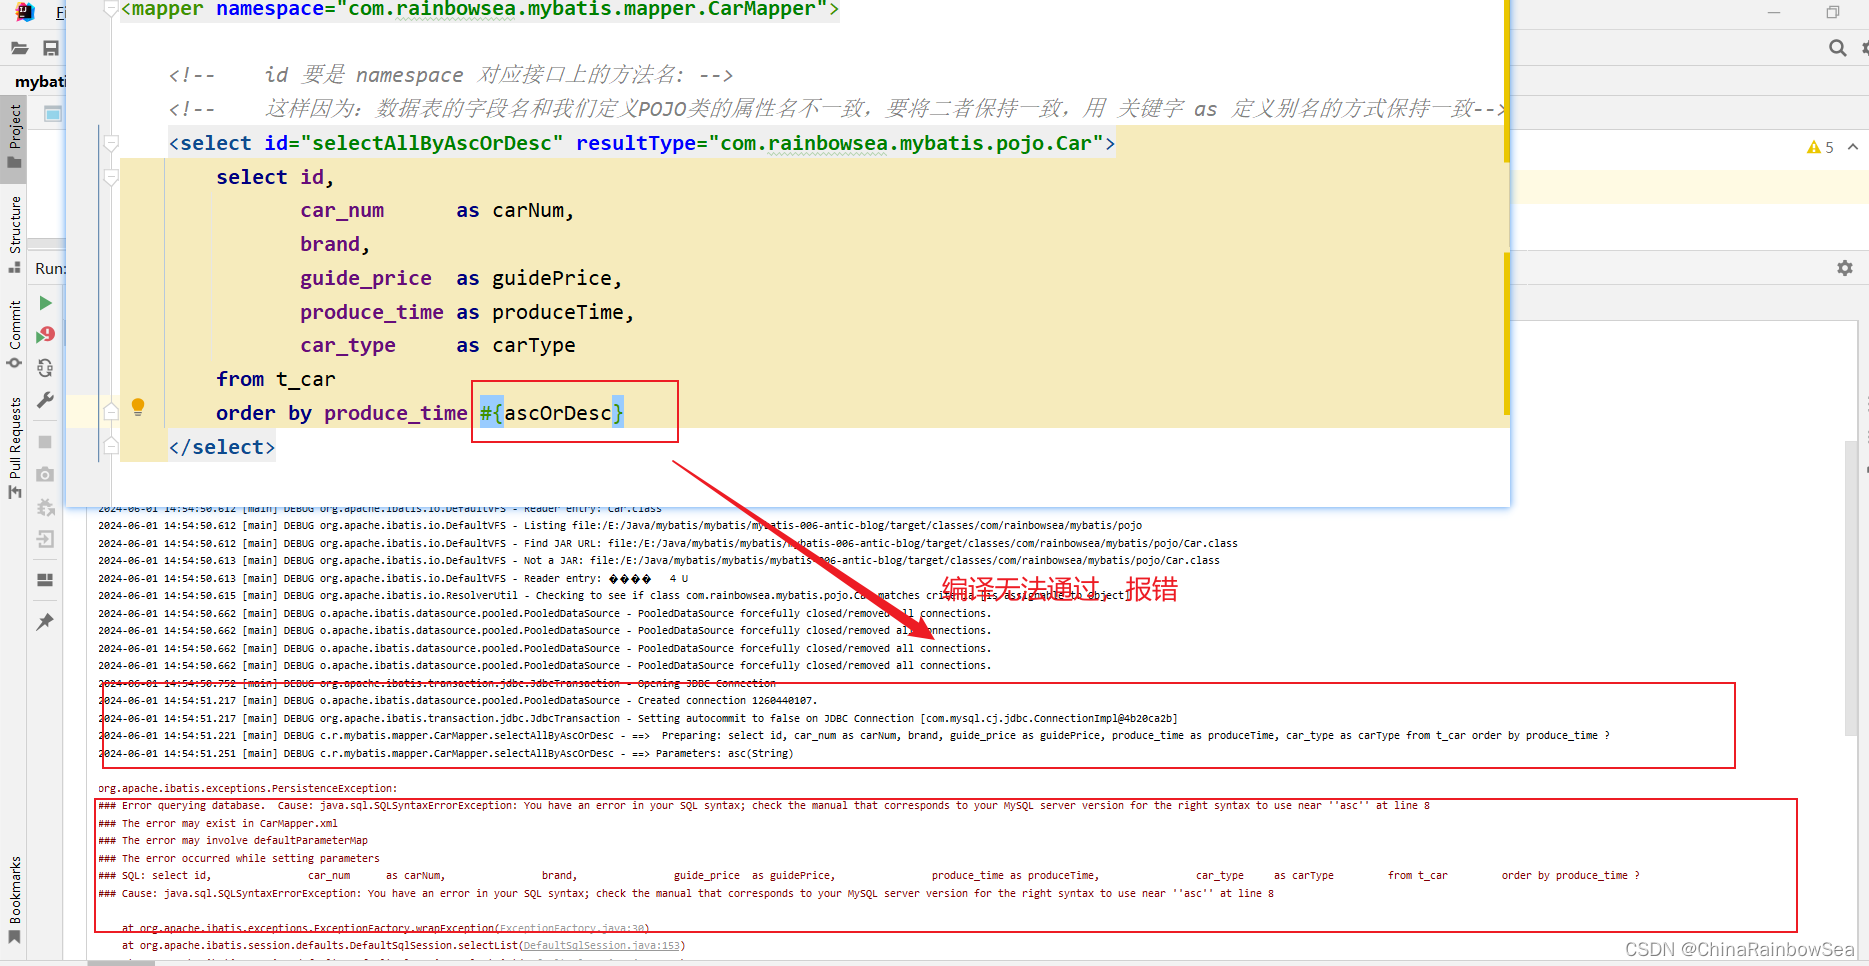Click the yellow lightbulb intention icon

click(138, 407)
